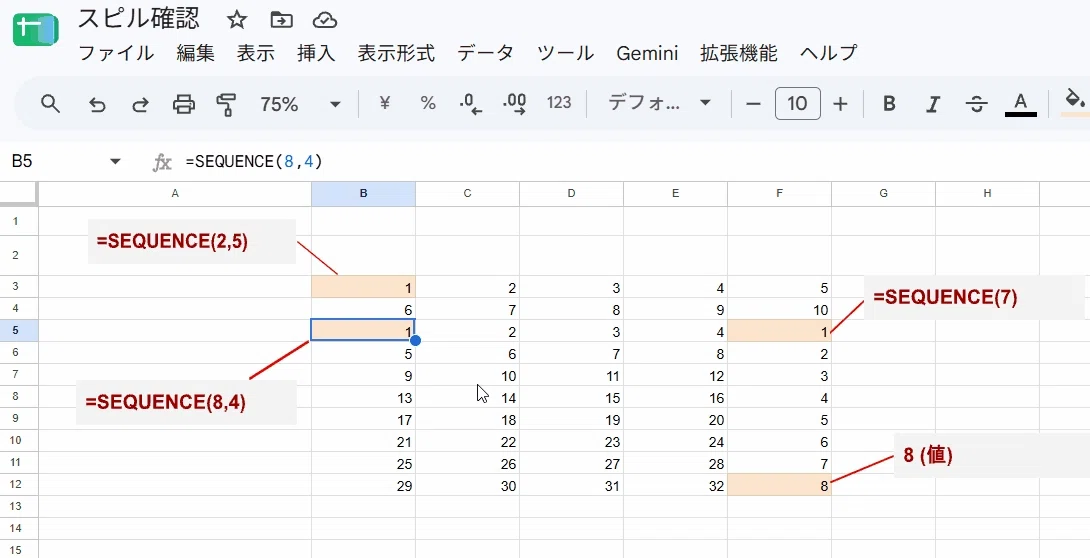Increase decimal places
Screen dimensions: 1090x558
pyautogui.click(x=514, y=104)
